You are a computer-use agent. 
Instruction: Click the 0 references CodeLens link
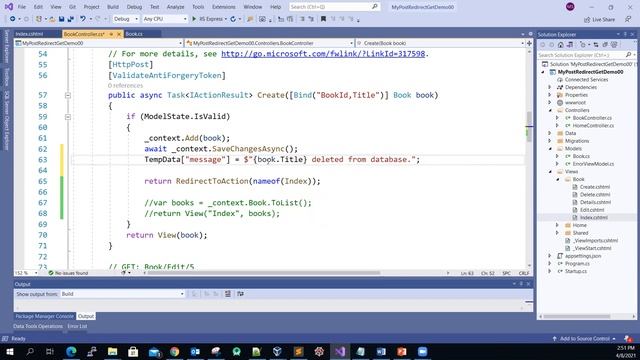click(x=125, y=85)
